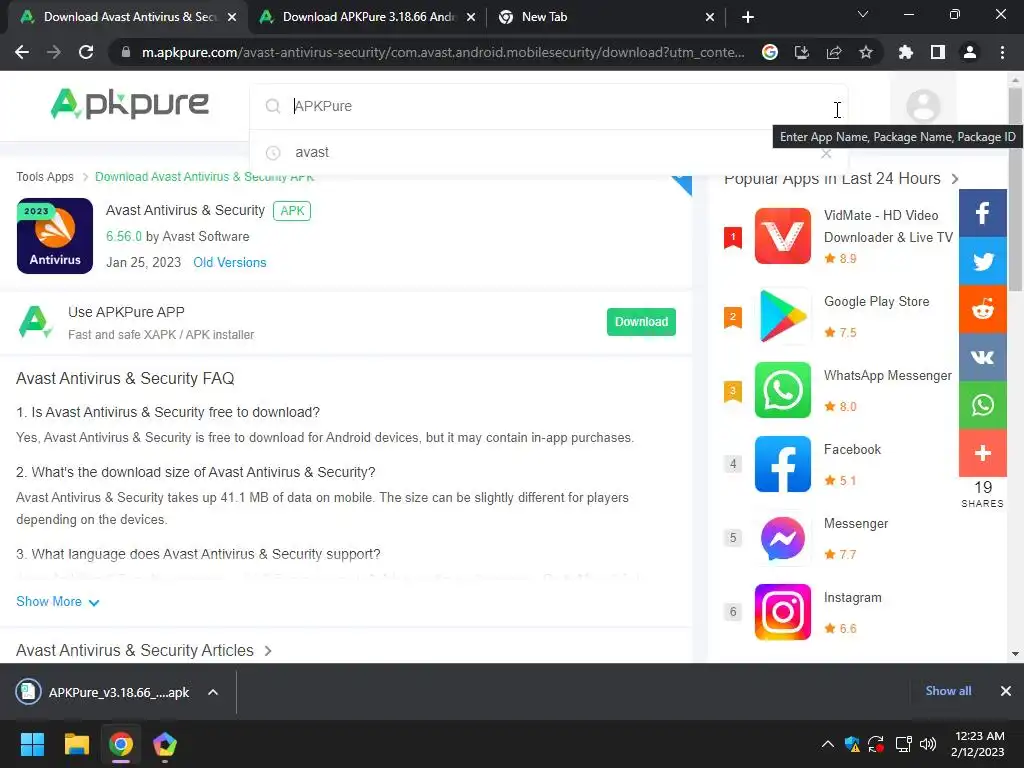1024x768 pixels.
Task: Open the tab search dropdown
Action: pyautogui.click(x=863, y=14)
